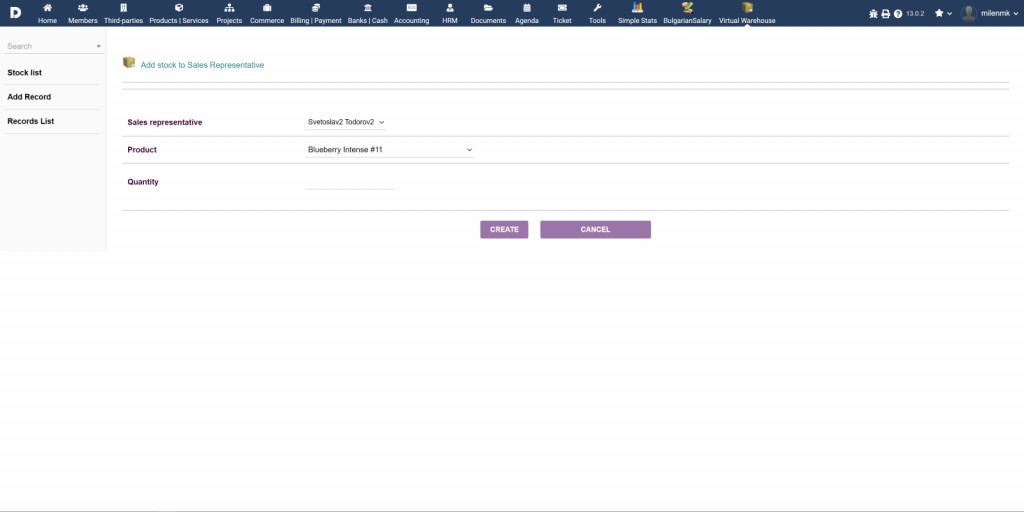The width and height of the screenshot is (1024, 512).
Task: Open the Tools wrench icon
Action: (597, 8)
